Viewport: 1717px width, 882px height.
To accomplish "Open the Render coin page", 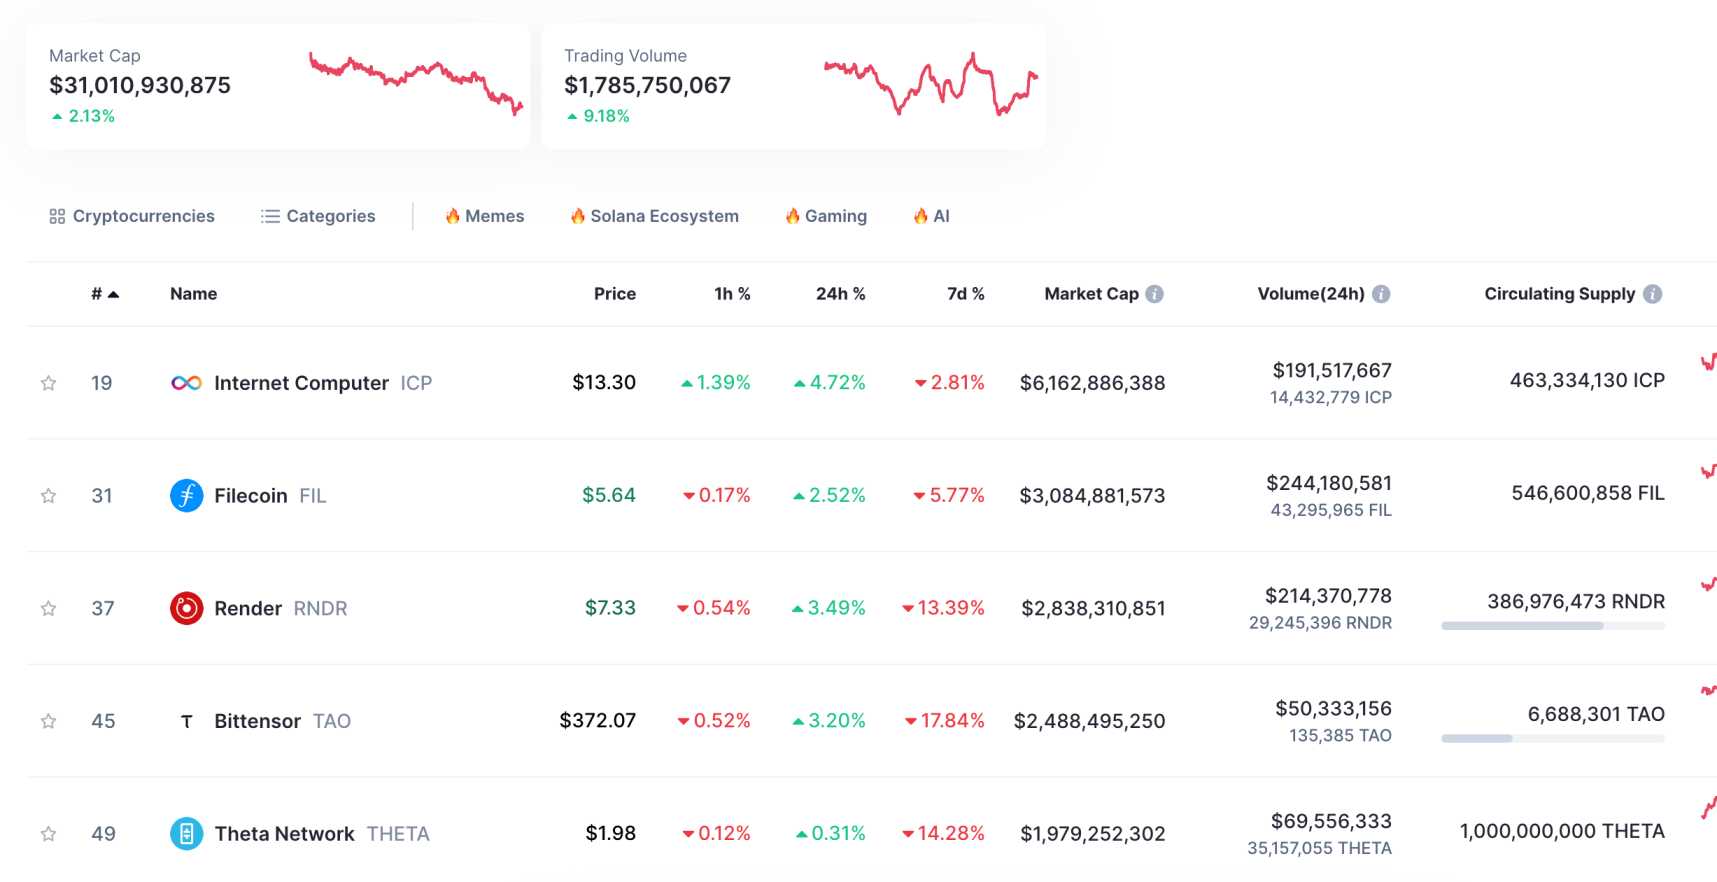I will click(248, 608).
